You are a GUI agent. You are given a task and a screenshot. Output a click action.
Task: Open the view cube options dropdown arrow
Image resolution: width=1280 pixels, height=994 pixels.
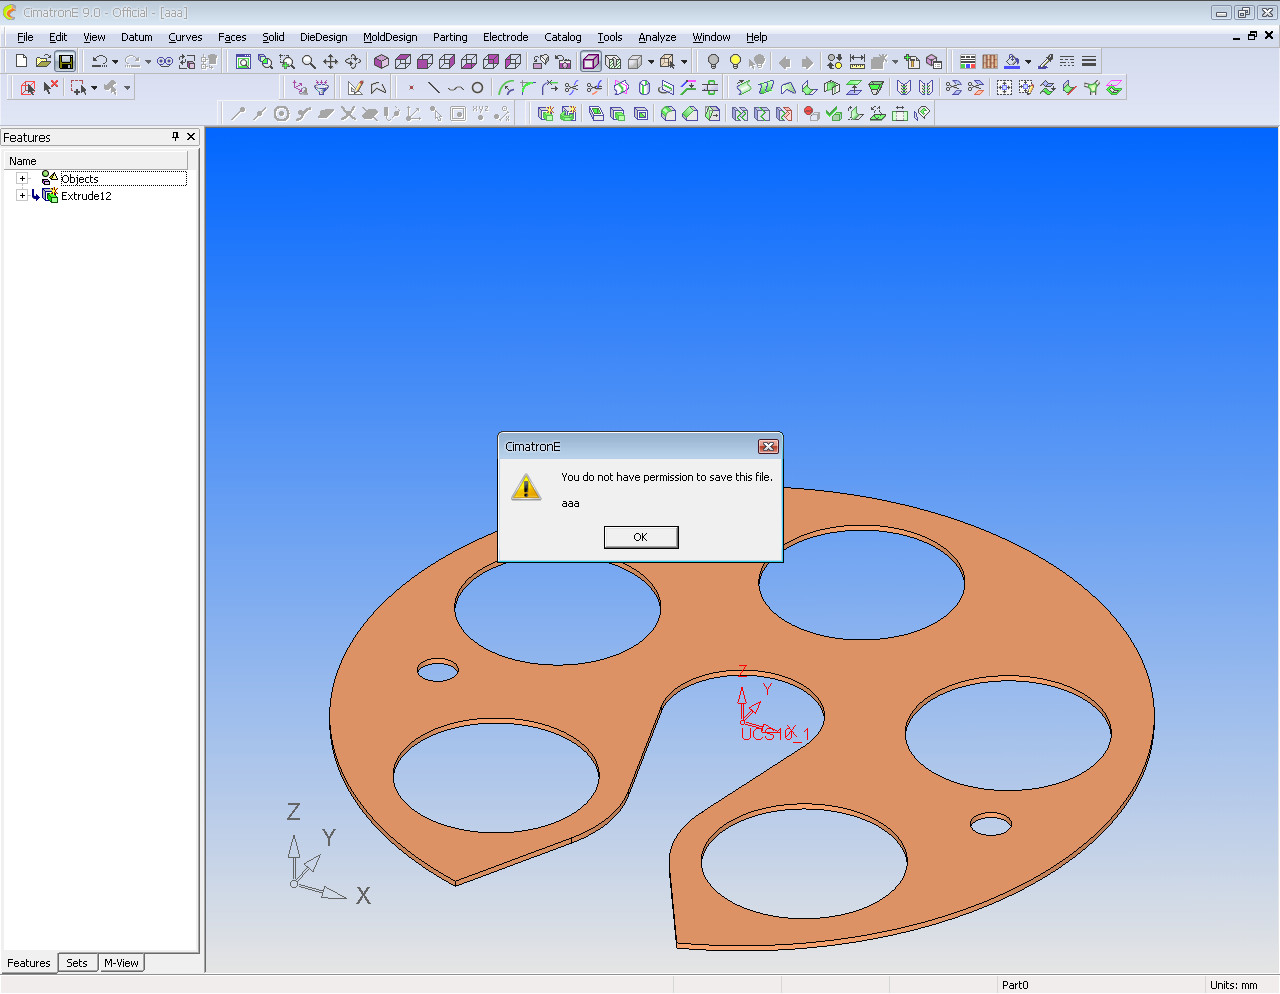[x=651, y=61]
